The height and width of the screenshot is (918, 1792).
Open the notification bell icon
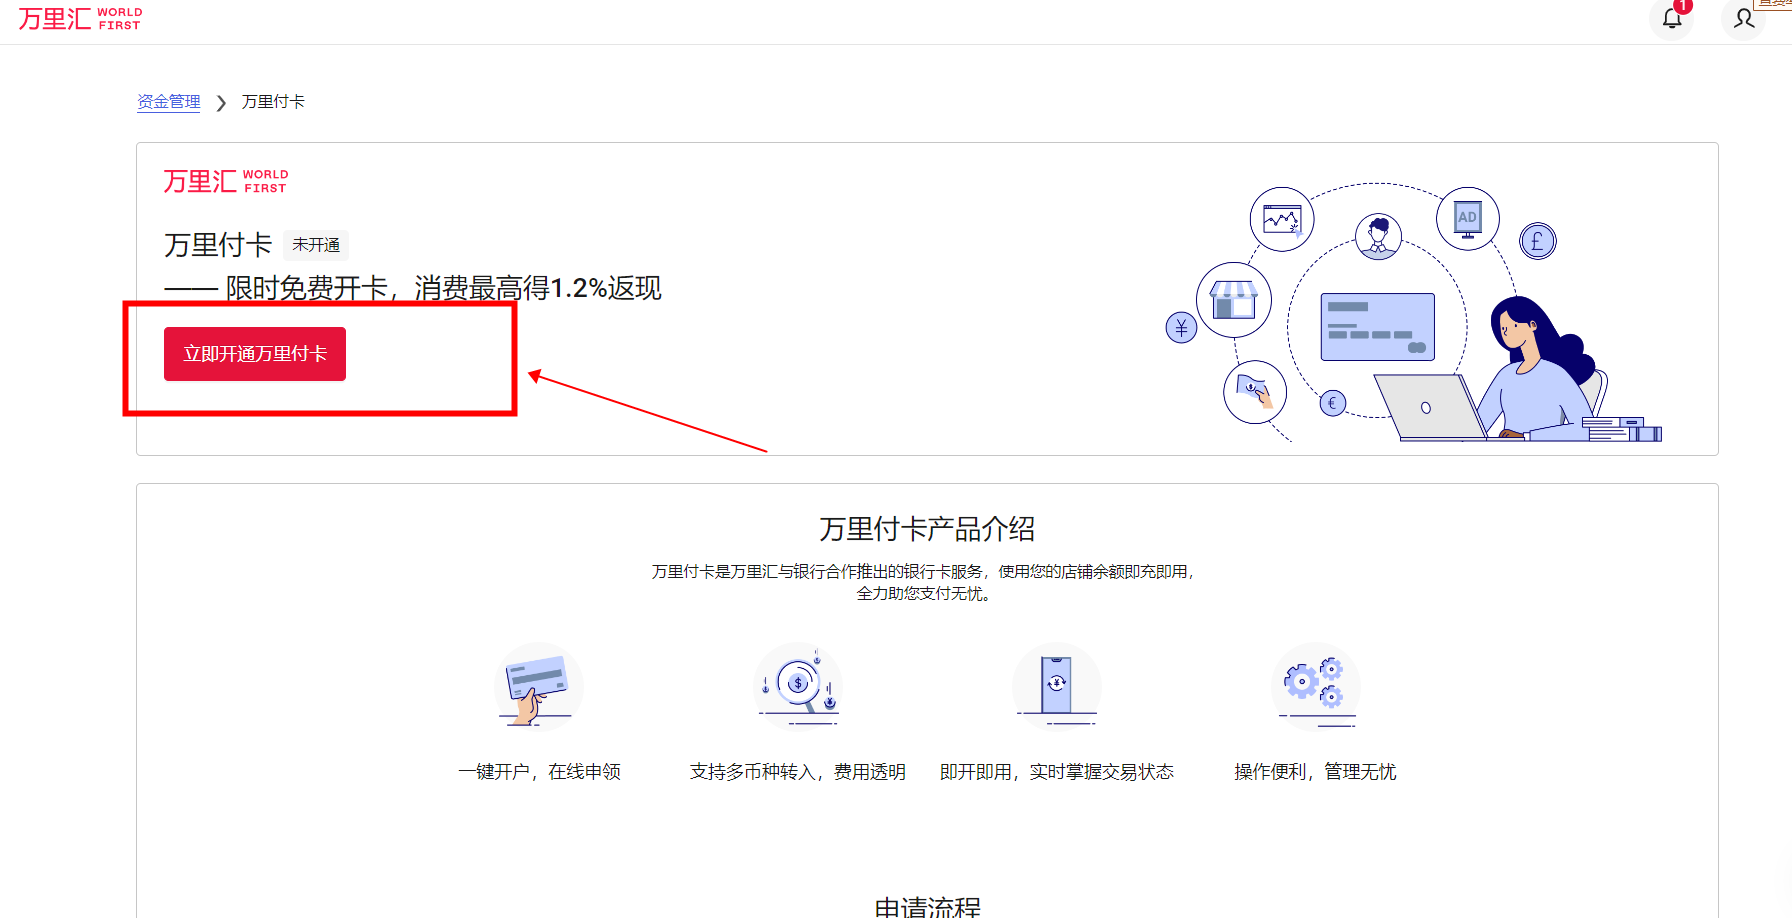[1672, 18]
